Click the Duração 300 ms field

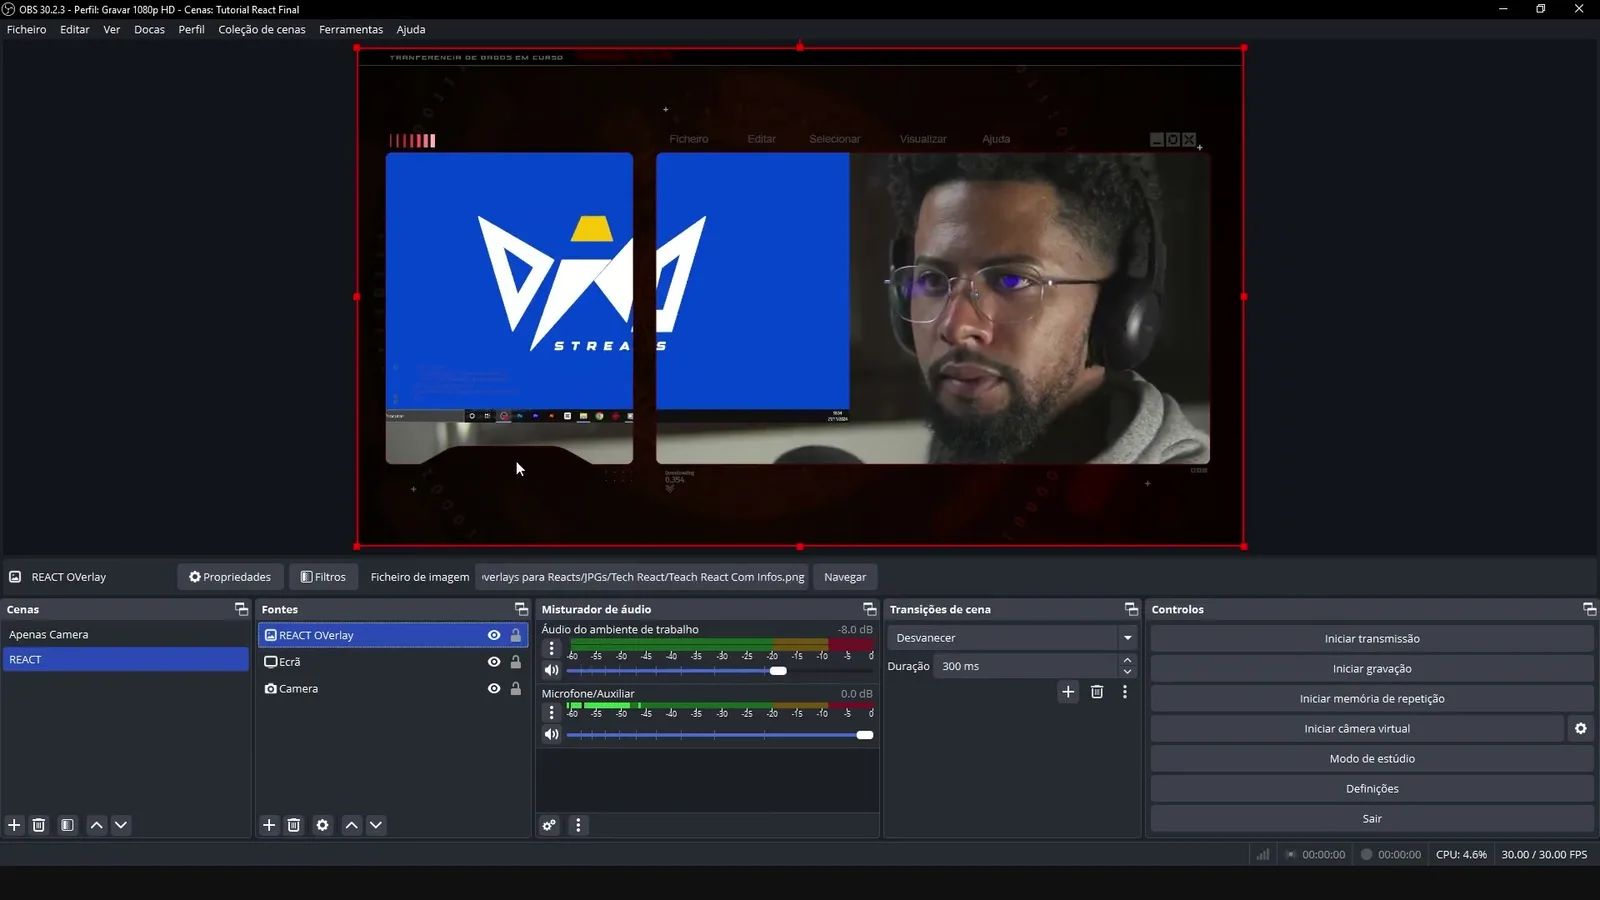[1024, 666]
